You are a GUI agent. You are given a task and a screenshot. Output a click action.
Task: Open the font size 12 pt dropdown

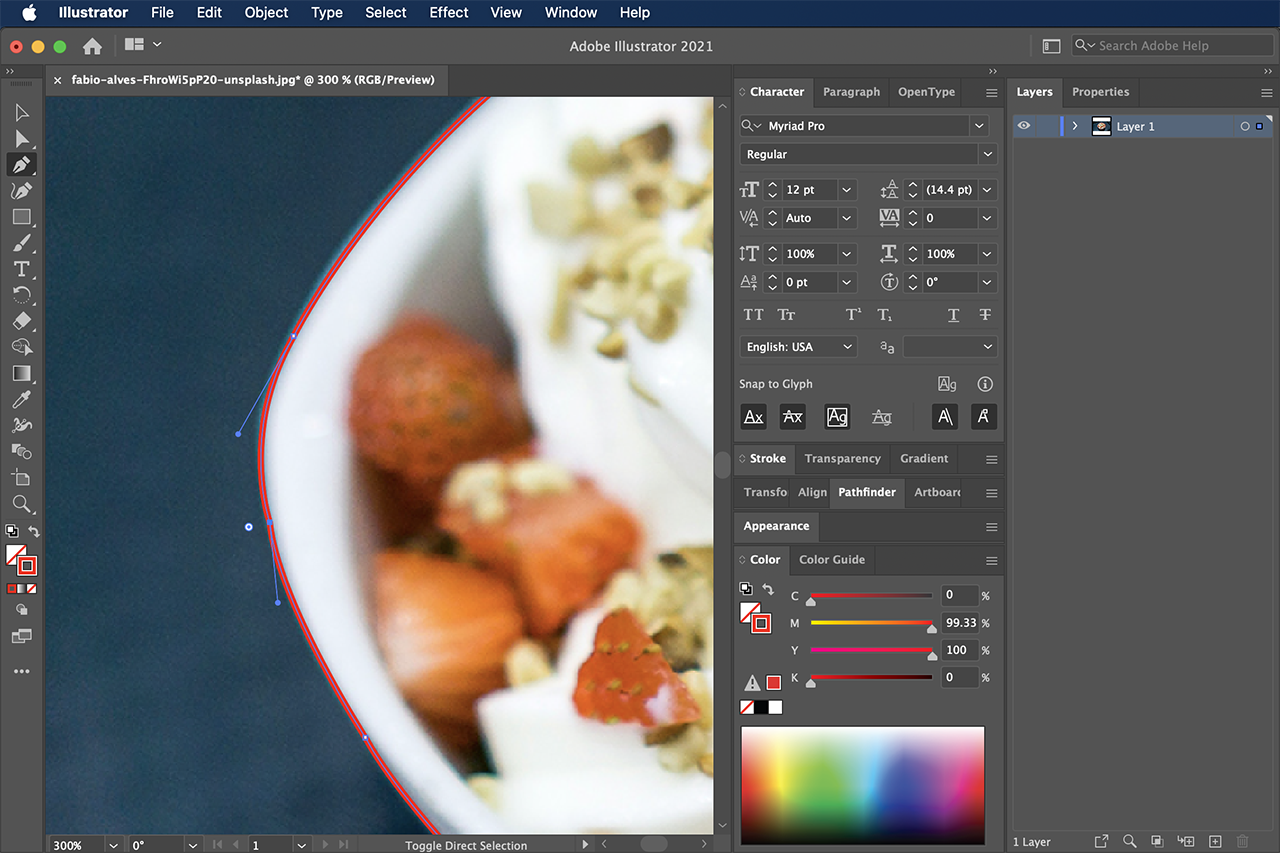tap(847, 190)
